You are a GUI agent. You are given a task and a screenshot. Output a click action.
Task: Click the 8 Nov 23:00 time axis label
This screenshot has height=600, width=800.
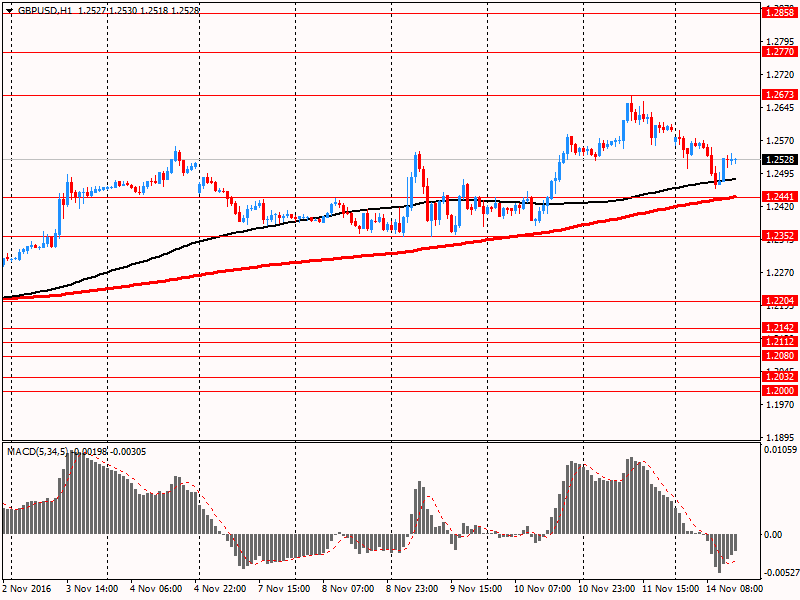(412, 588)
